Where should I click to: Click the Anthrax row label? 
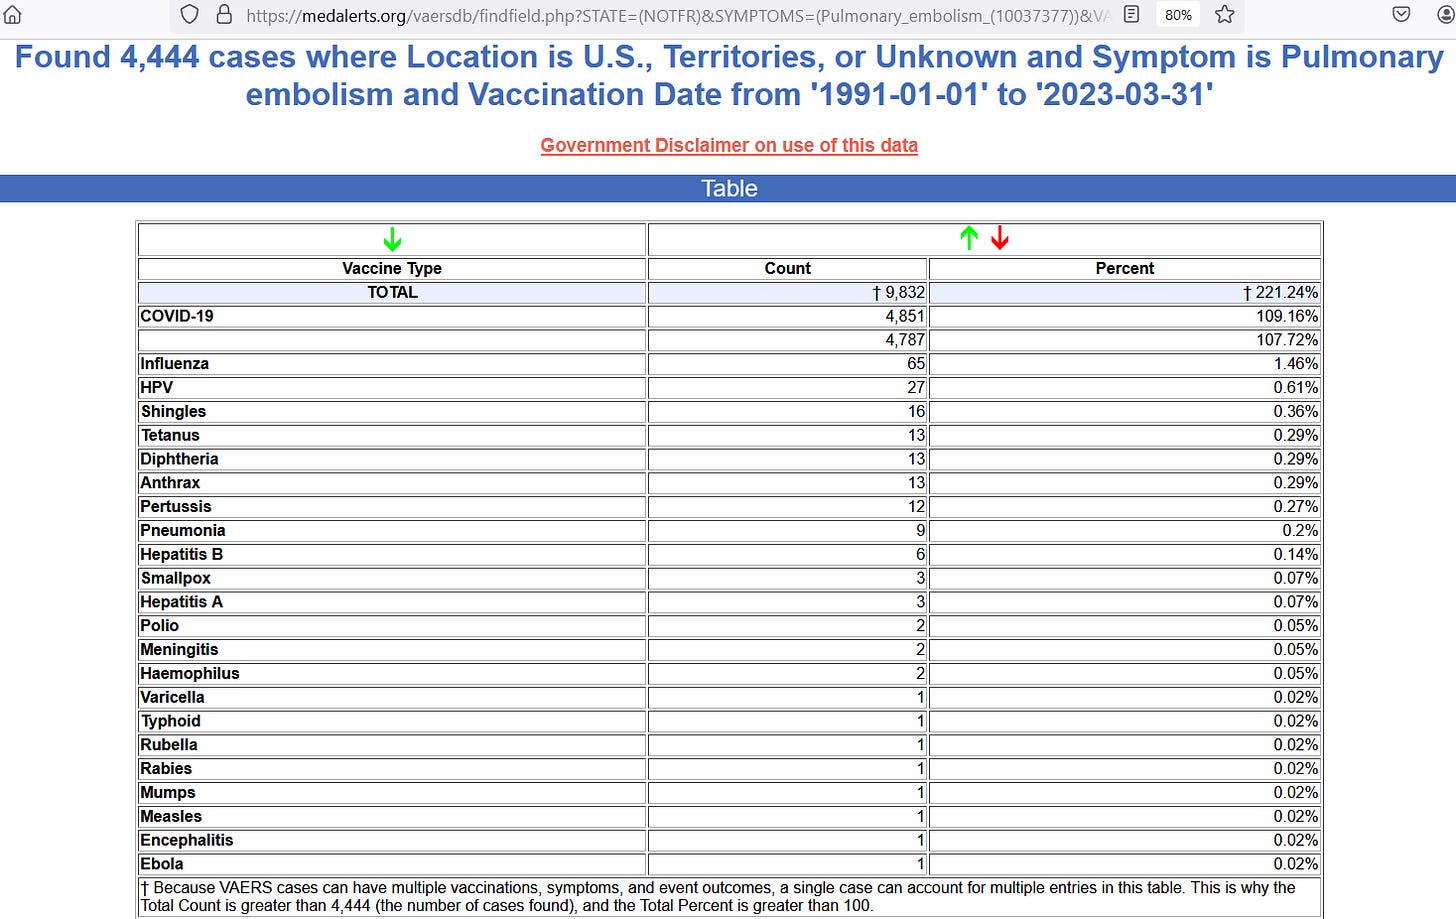pos(170,483)
